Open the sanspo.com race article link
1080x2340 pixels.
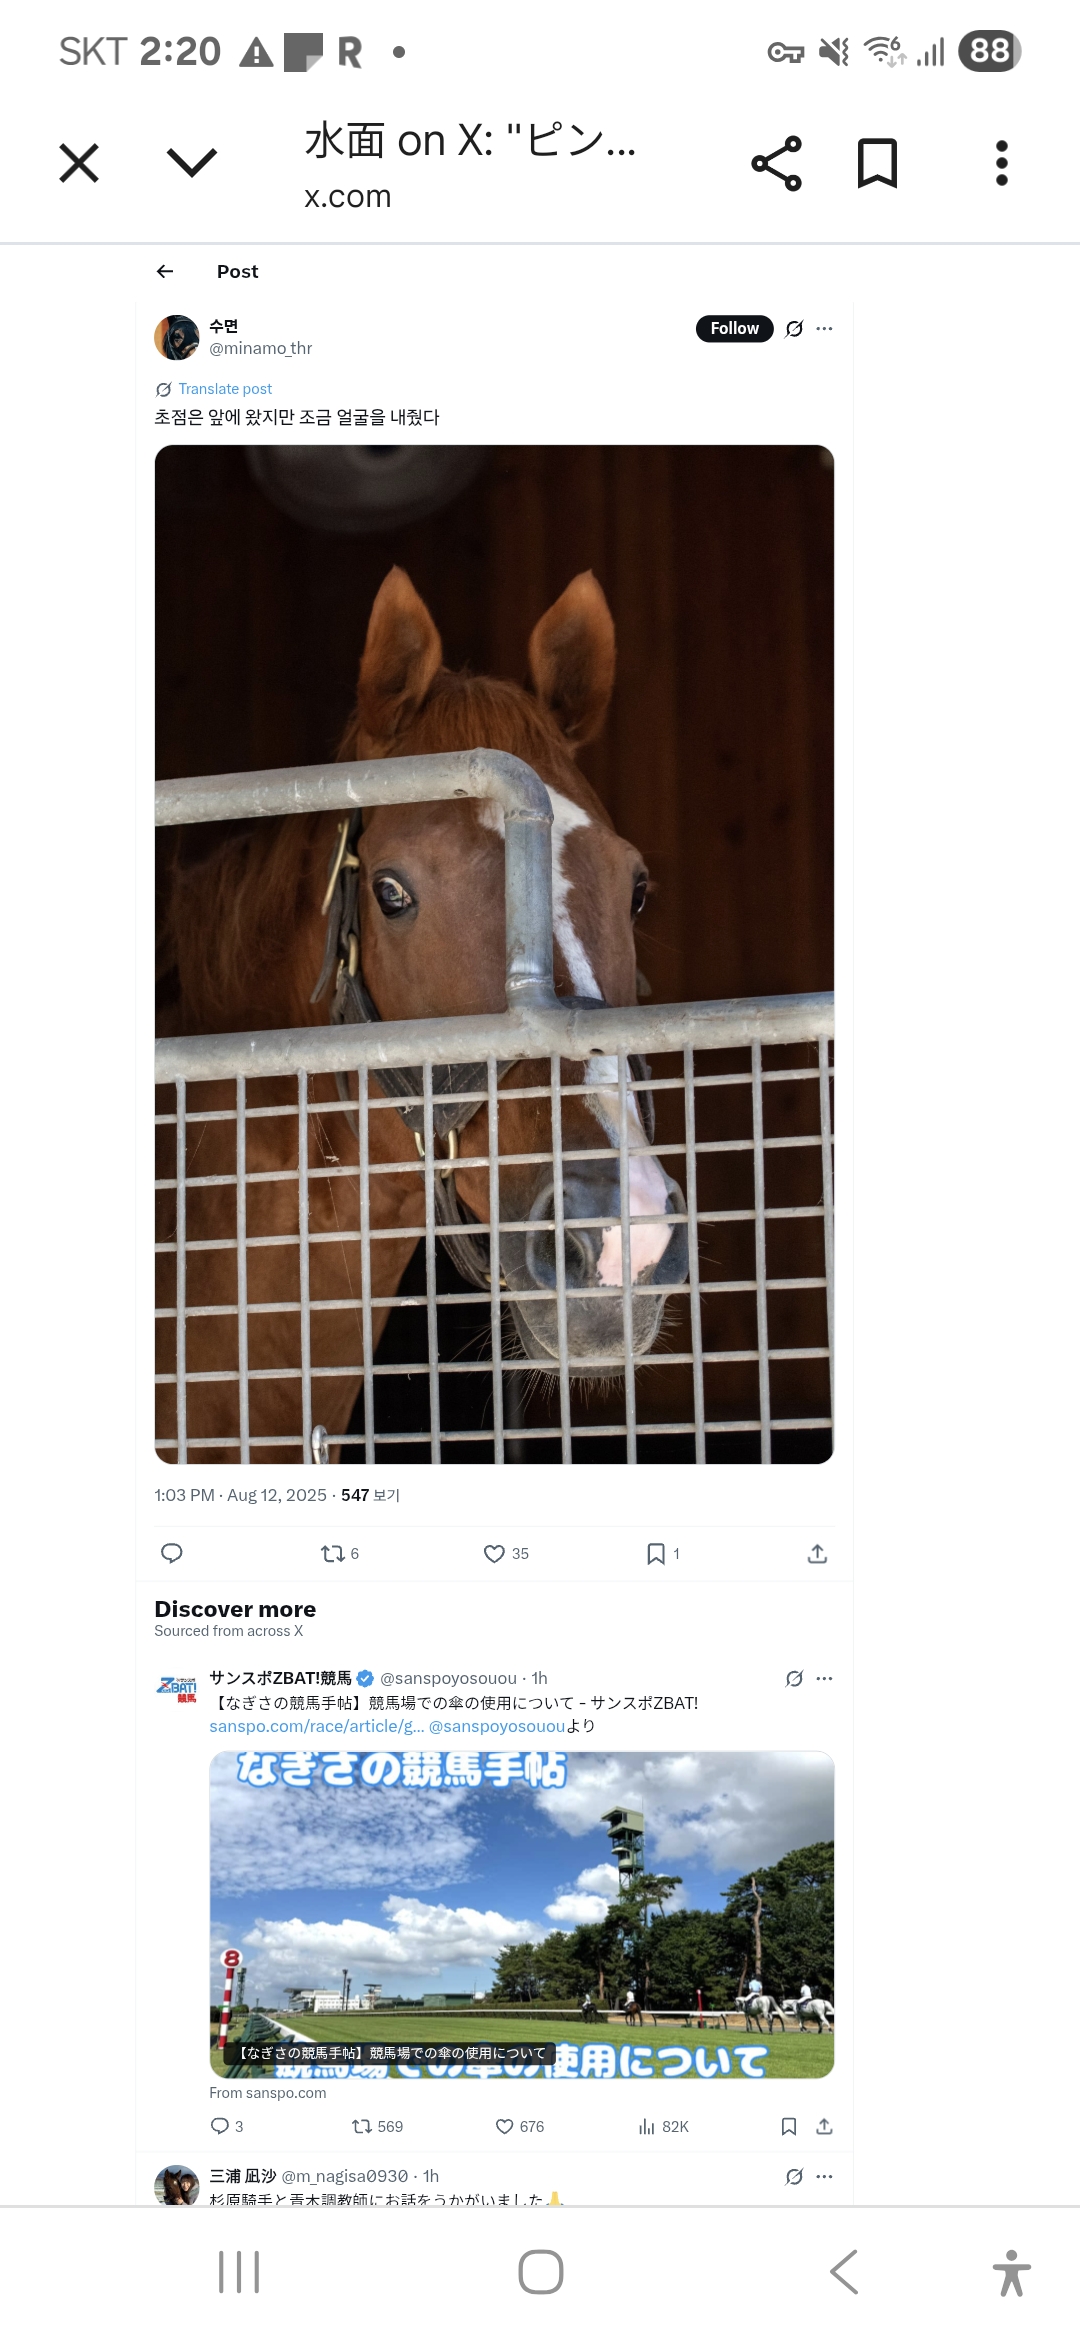(x=316, y=1726)
